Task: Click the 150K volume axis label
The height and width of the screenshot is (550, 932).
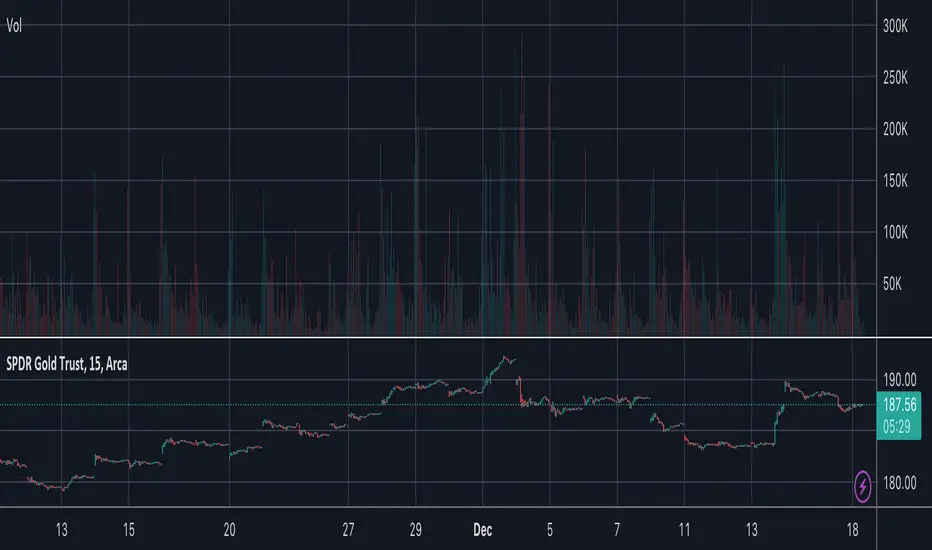Action: (x=895, y=181)
